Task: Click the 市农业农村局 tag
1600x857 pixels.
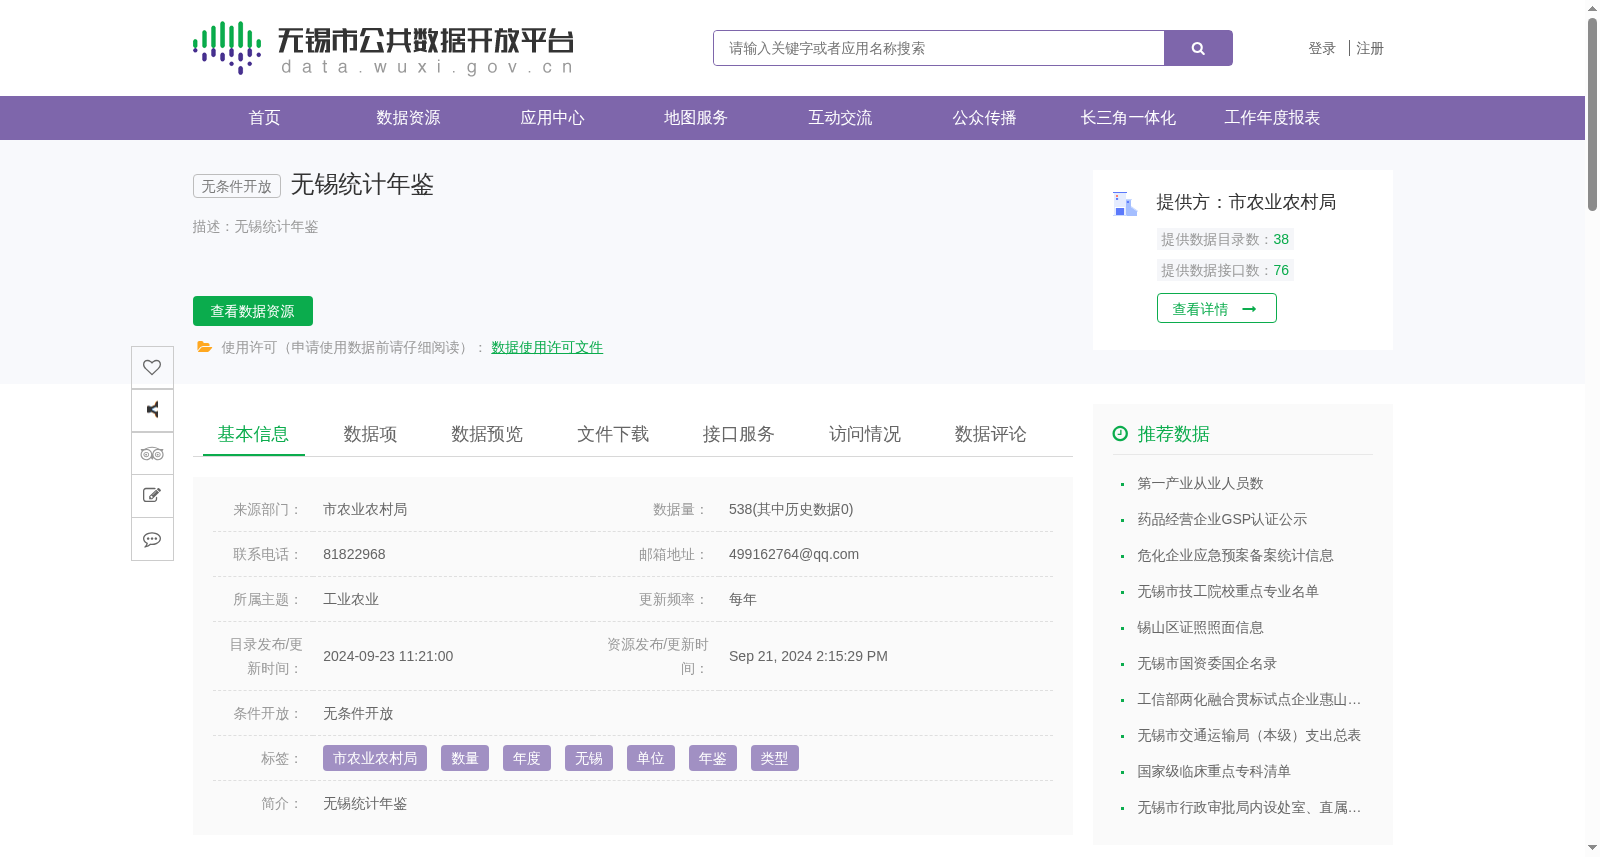Action: [x=375, y=758]
